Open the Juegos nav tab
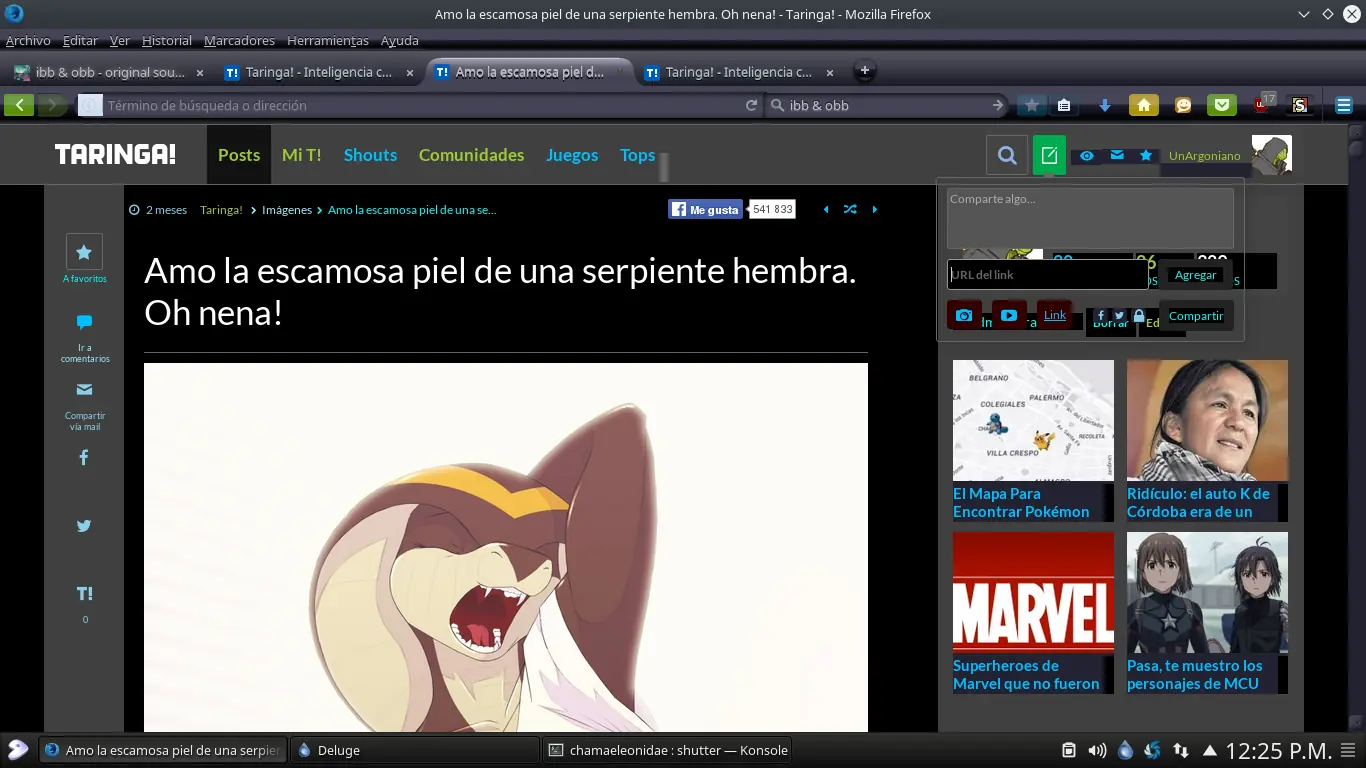Screen dimensions: 1366x768 pyautogui.click(x=572, y=155)
